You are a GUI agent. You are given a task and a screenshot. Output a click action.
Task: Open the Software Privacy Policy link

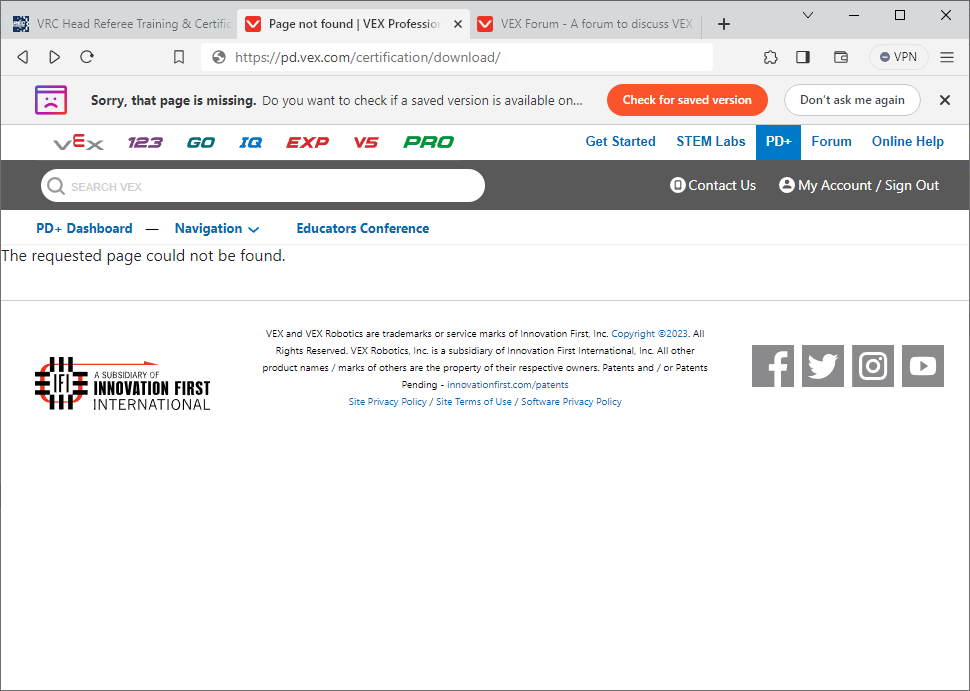tap(571, 401)
